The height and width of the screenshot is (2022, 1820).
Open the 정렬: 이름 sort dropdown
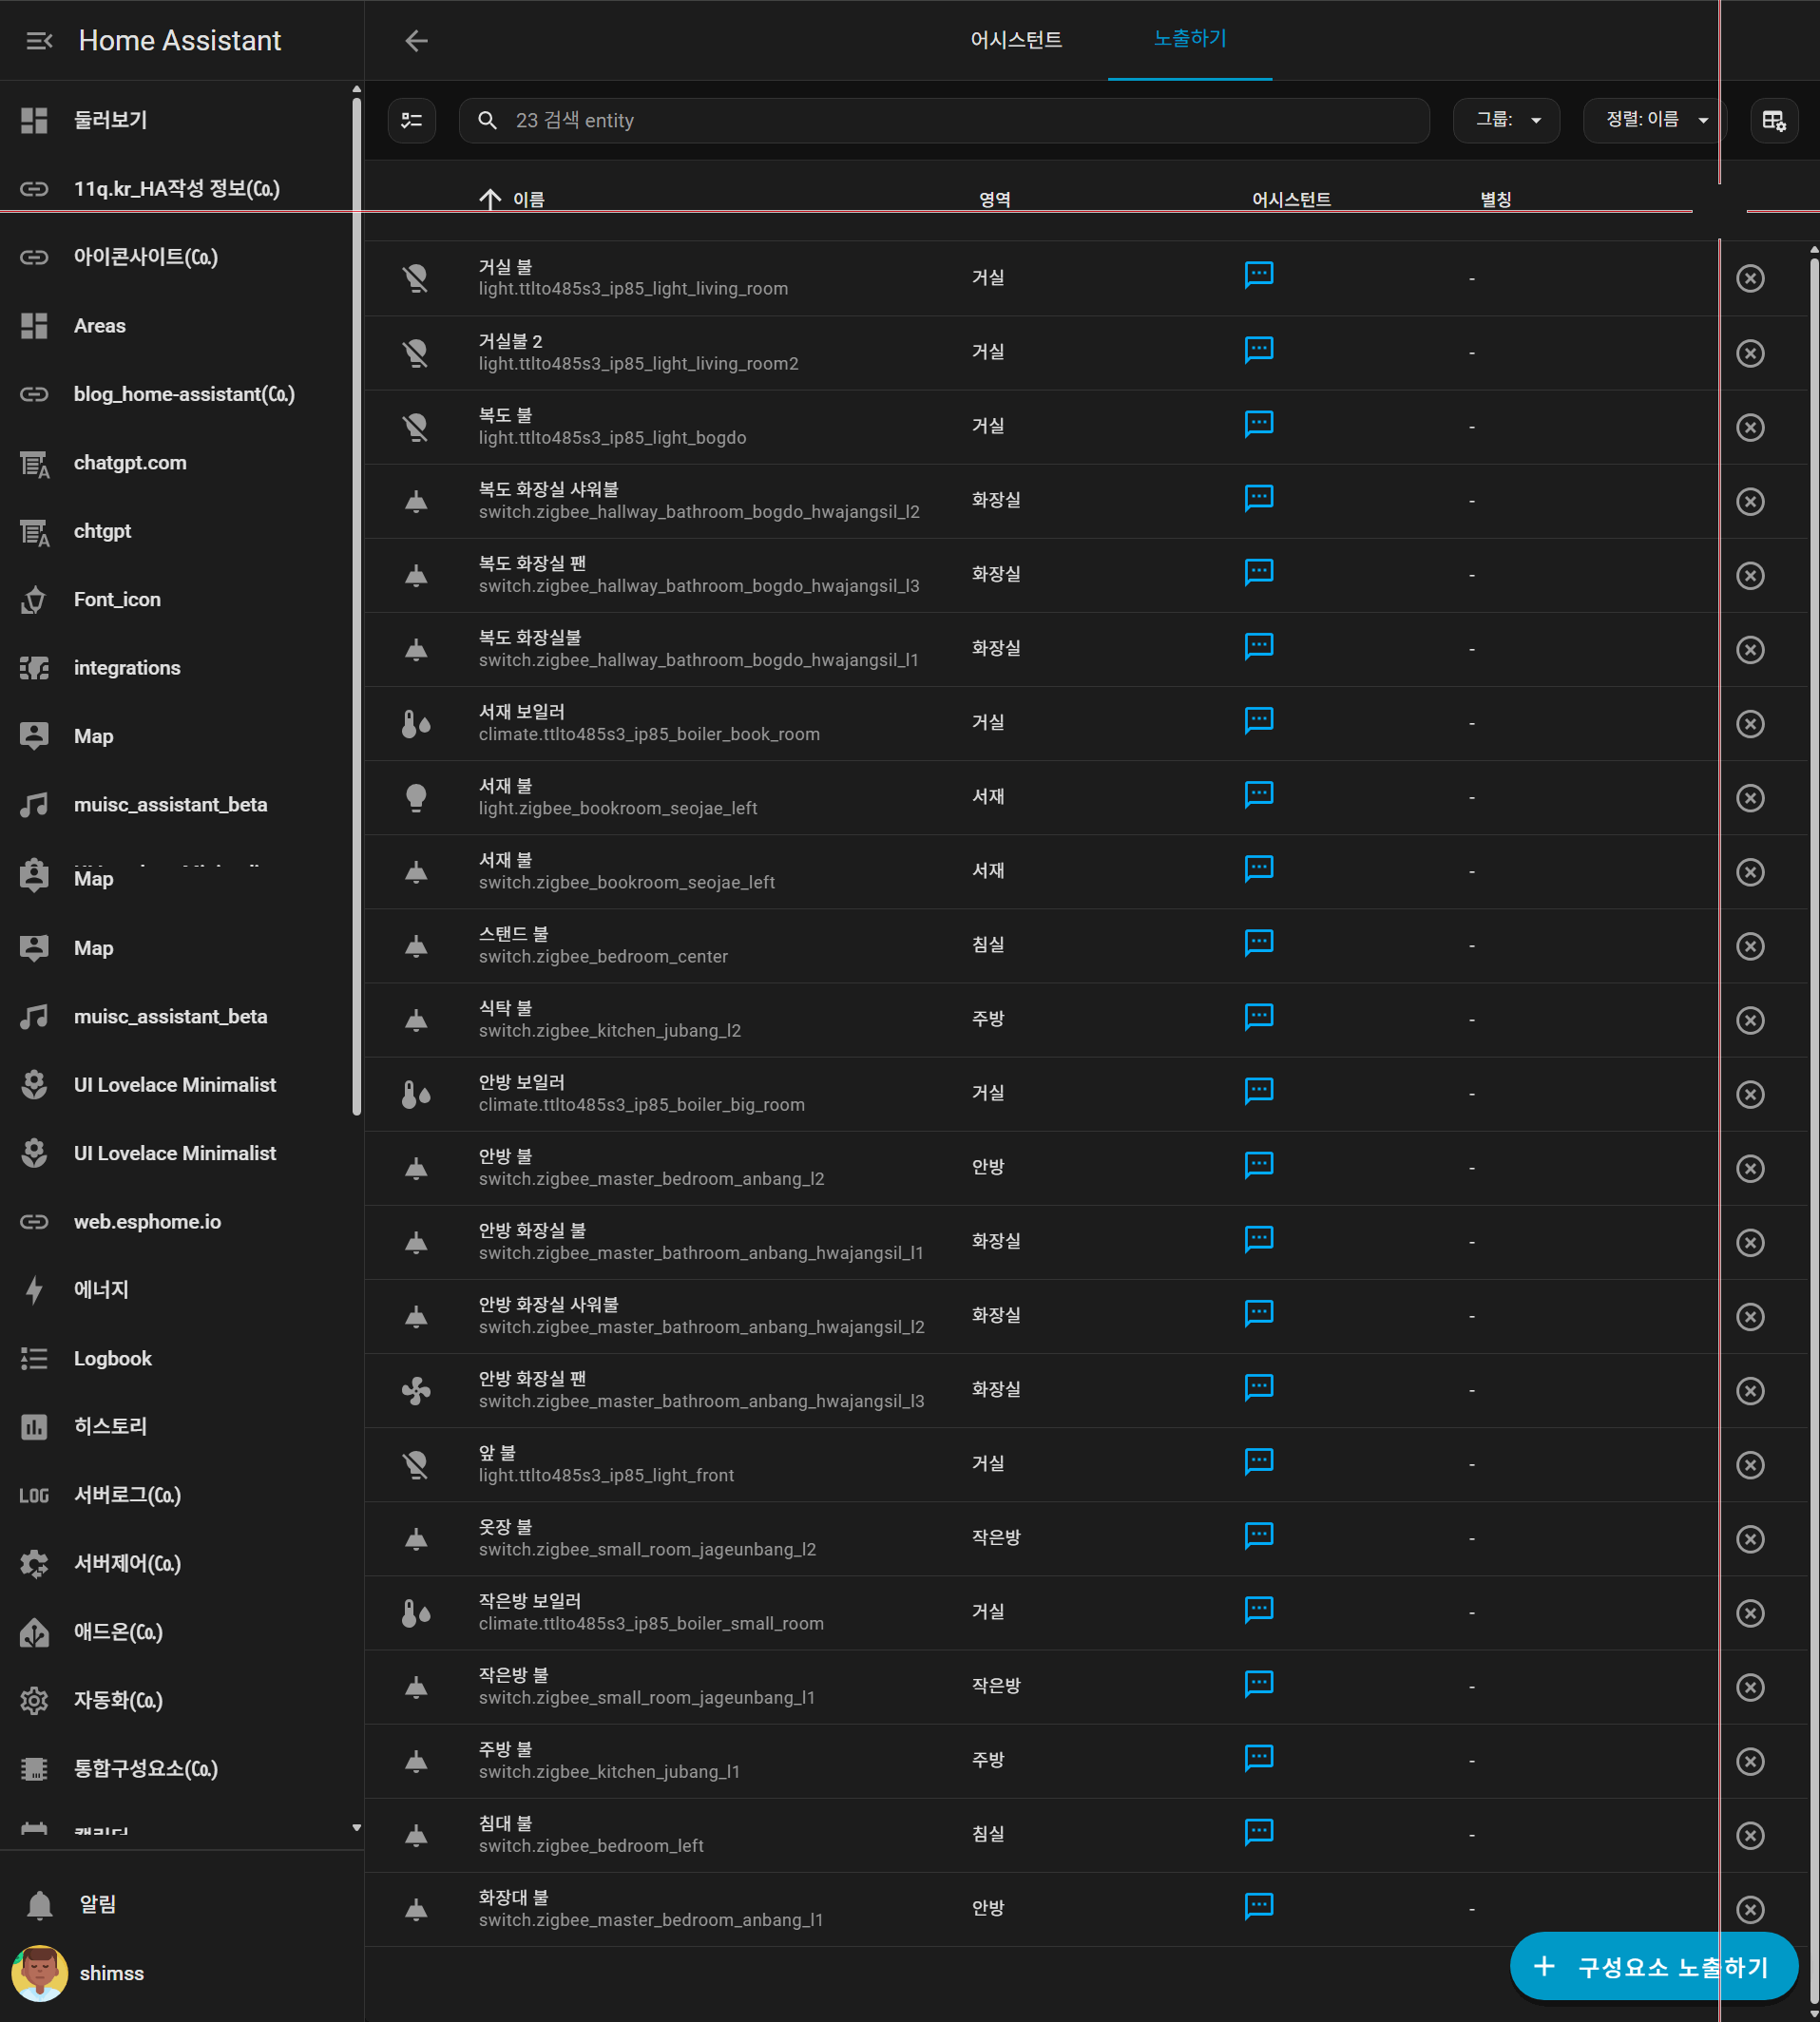1656,121
